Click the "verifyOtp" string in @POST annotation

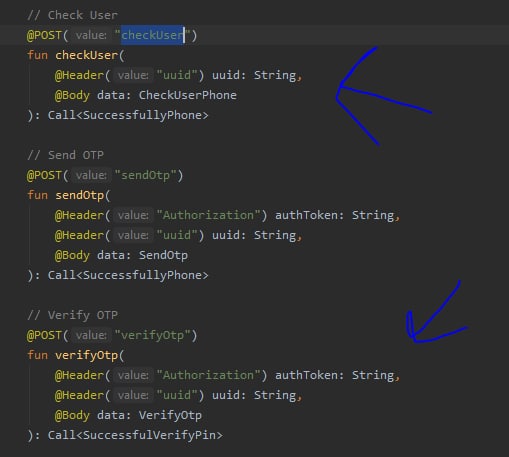[x=152, y=335]
